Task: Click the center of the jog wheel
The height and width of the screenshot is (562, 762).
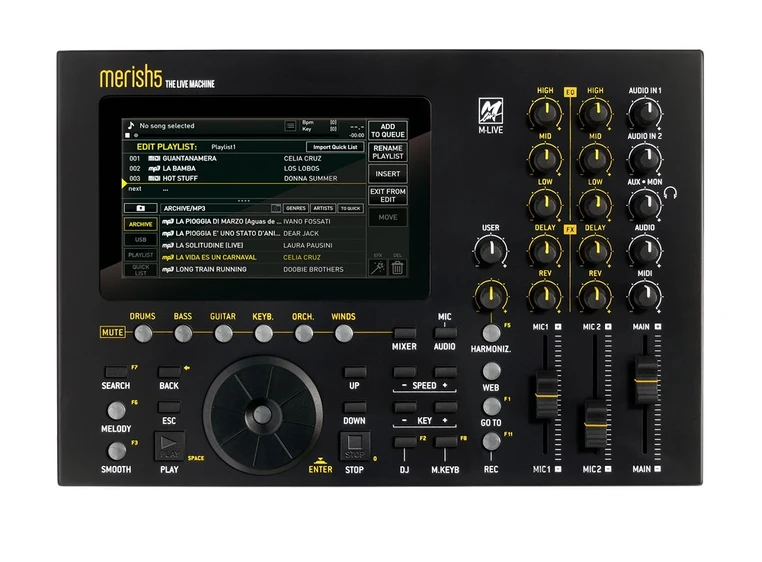Action: click(262, 415)
